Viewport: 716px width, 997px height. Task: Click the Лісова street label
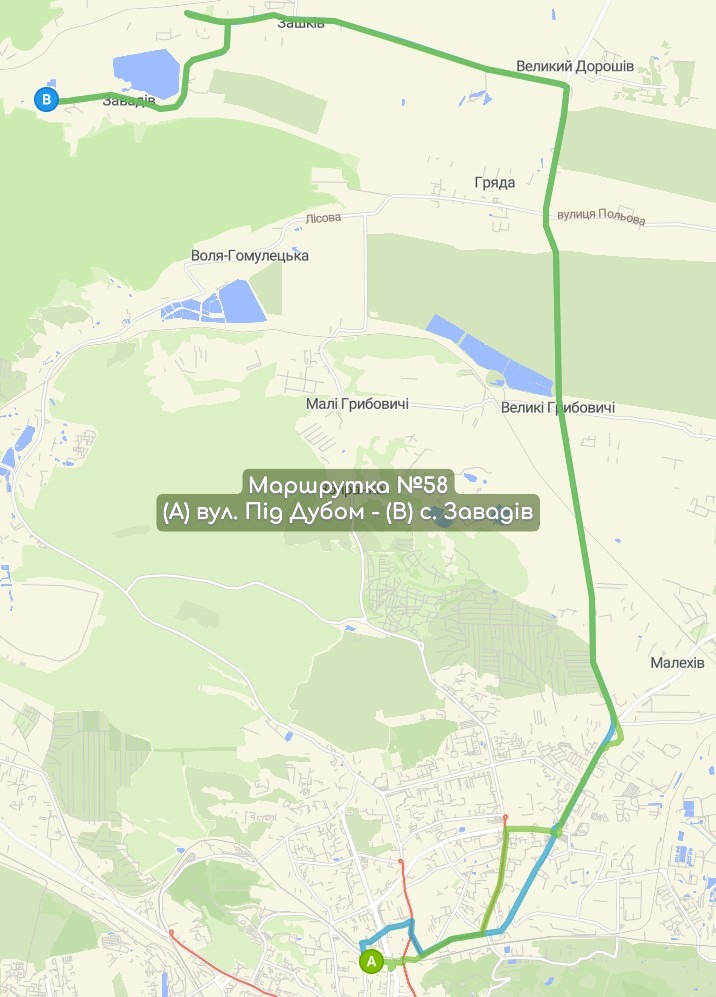point(323,218)
